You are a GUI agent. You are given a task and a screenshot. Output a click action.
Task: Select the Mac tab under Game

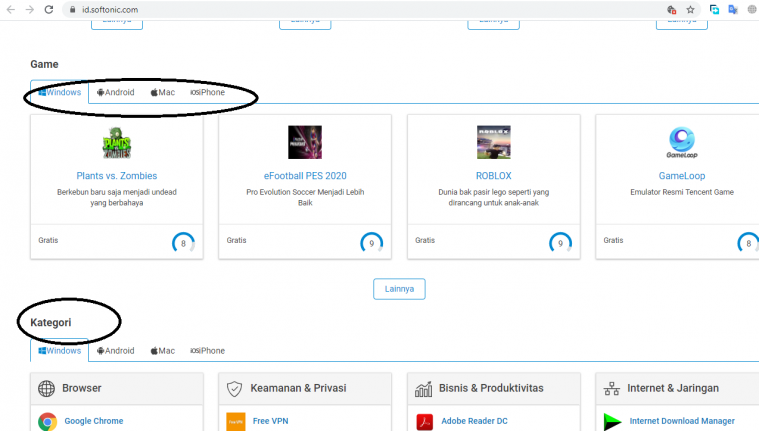(x=163, y=92)
